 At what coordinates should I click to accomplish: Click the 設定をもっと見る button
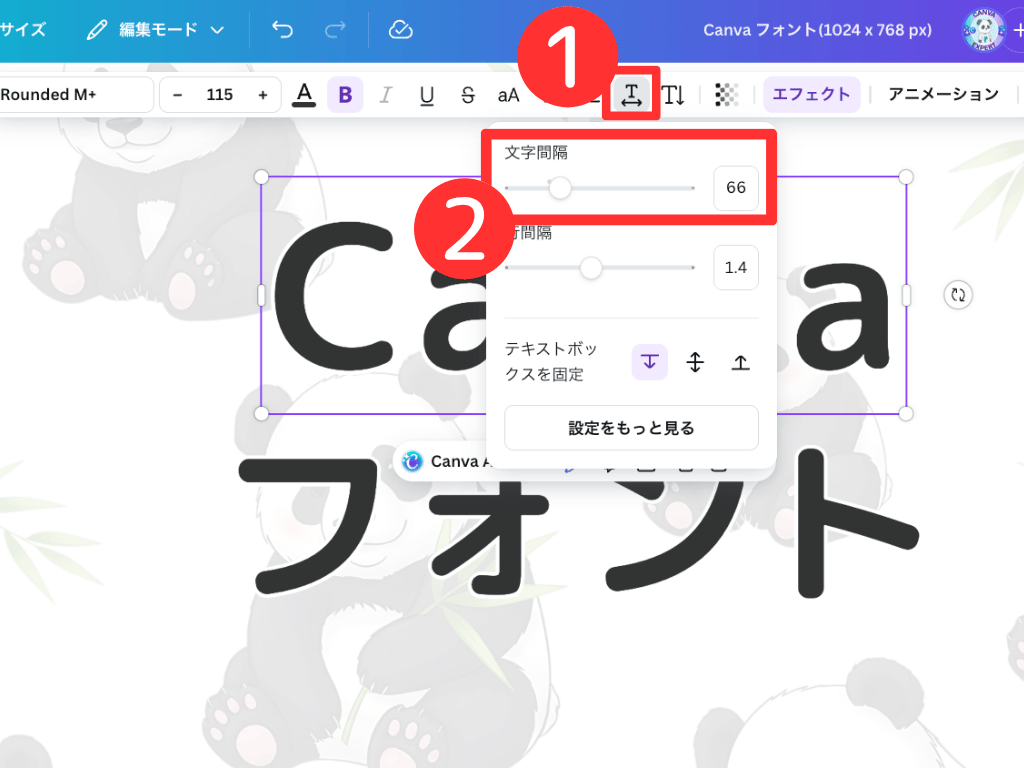[631, 427]
